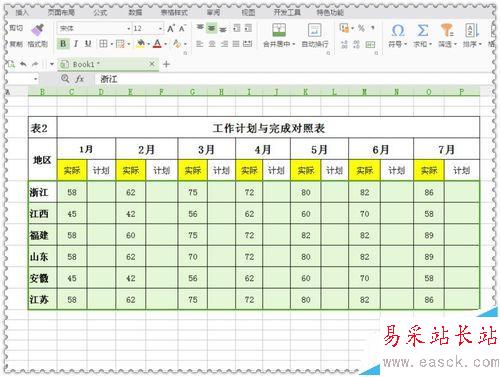Click the draw border table icon
This screenshot has width=500, height=377.
click(x=120, y=44)
